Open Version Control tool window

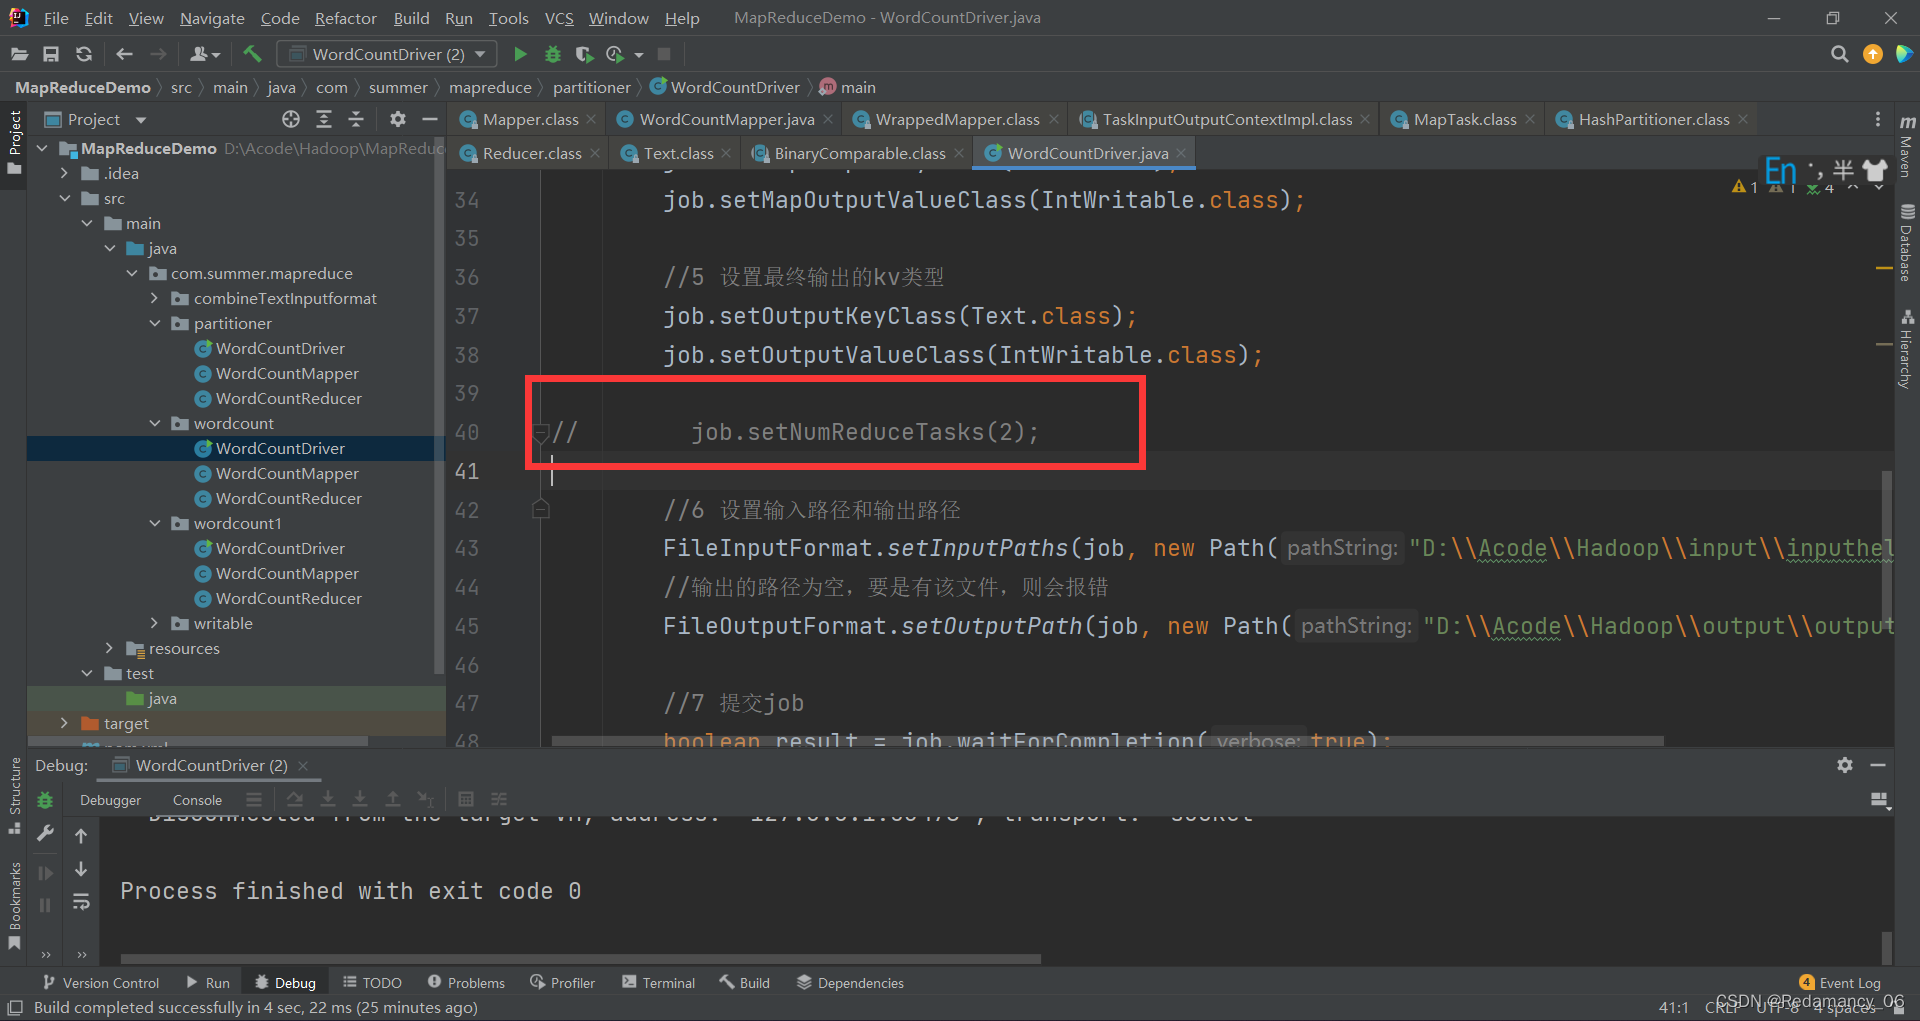(100, 983)
